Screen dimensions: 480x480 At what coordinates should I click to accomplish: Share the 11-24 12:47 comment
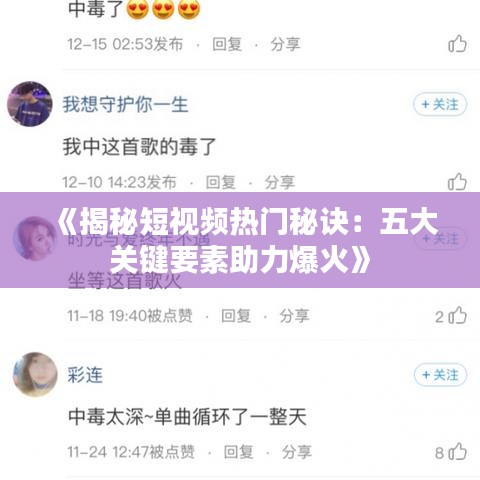(x=297, y=452)
